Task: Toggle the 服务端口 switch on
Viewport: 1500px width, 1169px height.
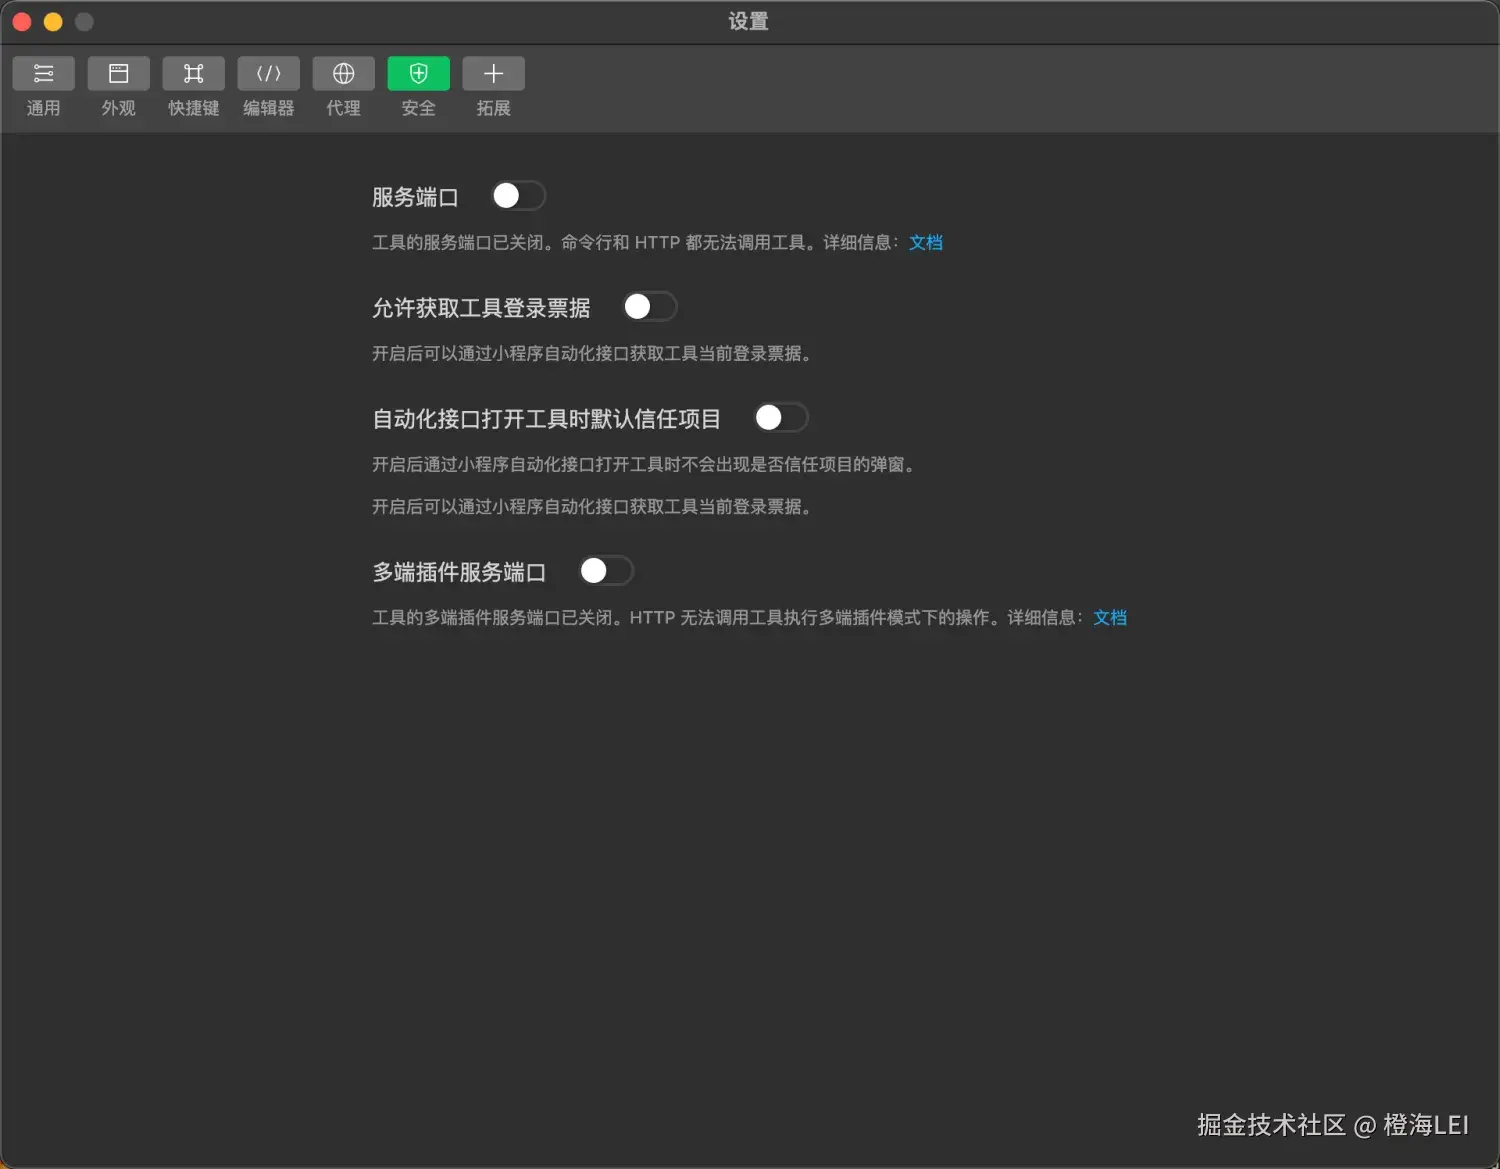Action: click(518, 196)
